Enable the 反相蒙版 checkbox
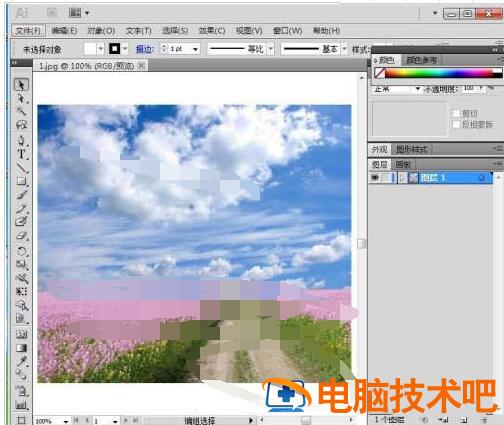The image size is (504, 425). 457,124
